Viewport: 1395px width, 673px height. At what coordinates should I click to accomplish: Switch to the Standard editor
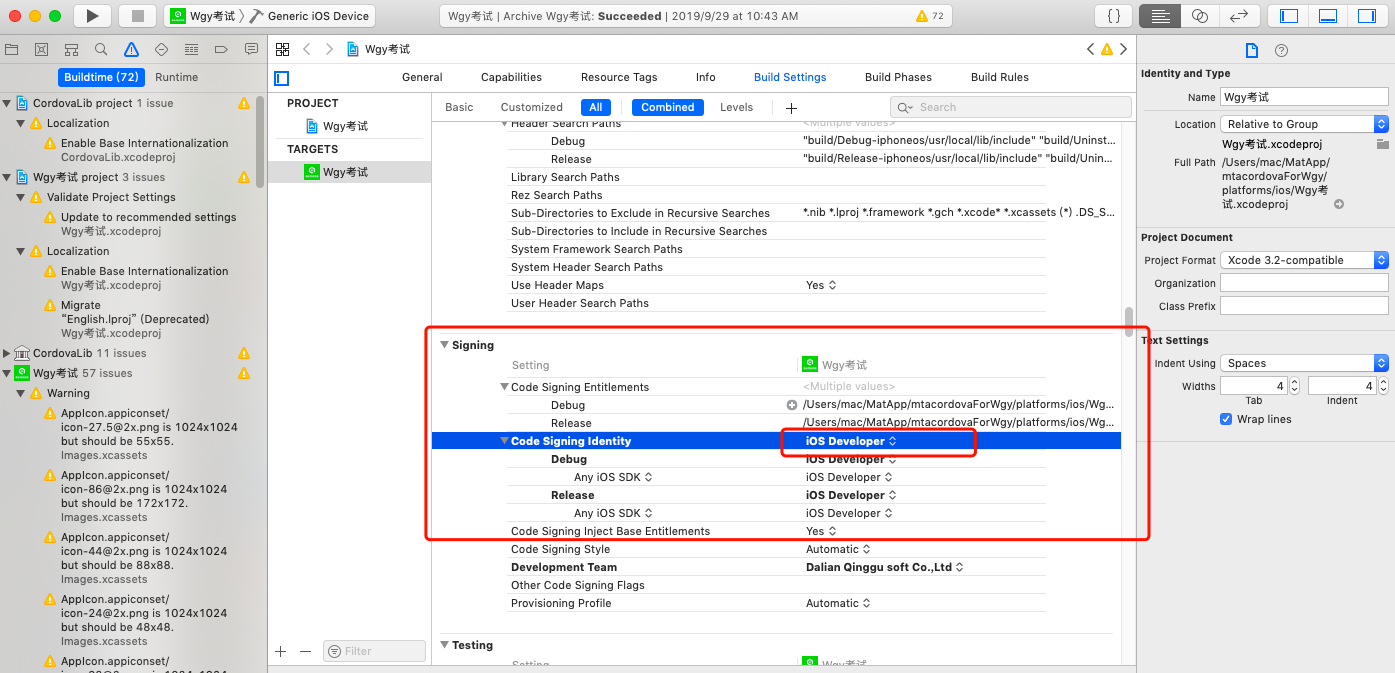1160,16
